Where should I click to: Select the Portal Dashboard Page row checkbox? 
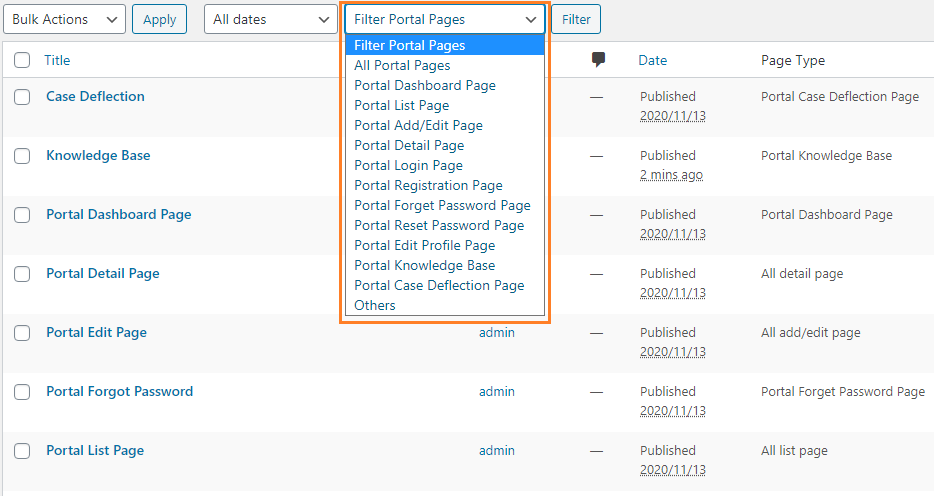22,215
